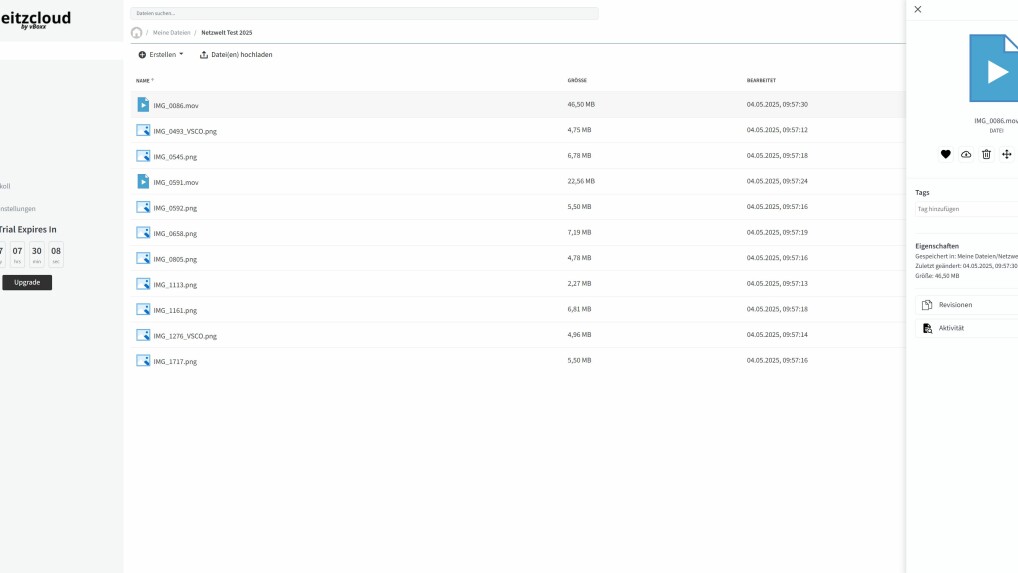Click the Dateien suchen search field
1018x573 pixels.
364,13
